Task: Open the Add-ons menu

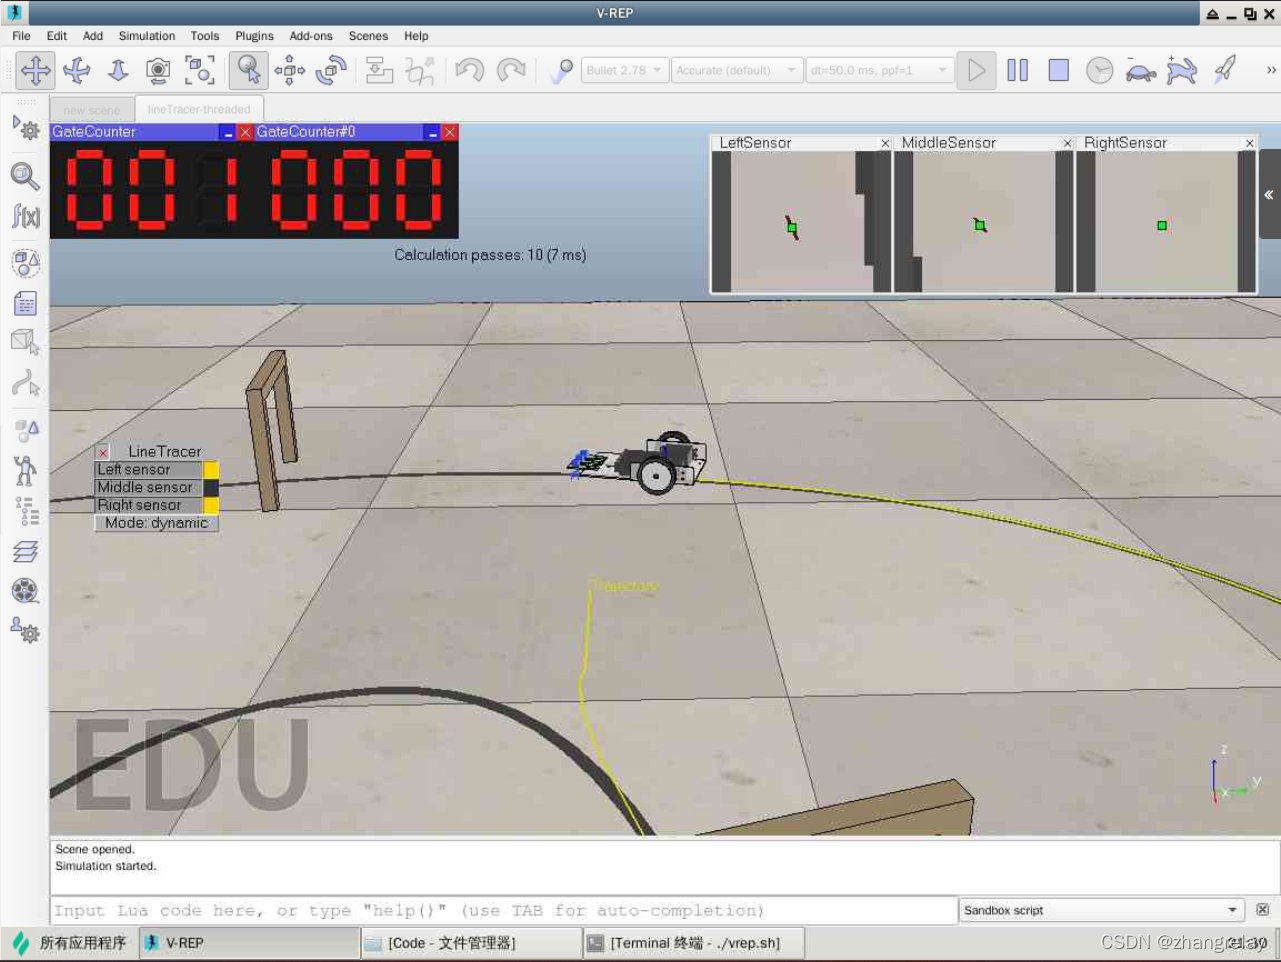Action: click(311, 36)
